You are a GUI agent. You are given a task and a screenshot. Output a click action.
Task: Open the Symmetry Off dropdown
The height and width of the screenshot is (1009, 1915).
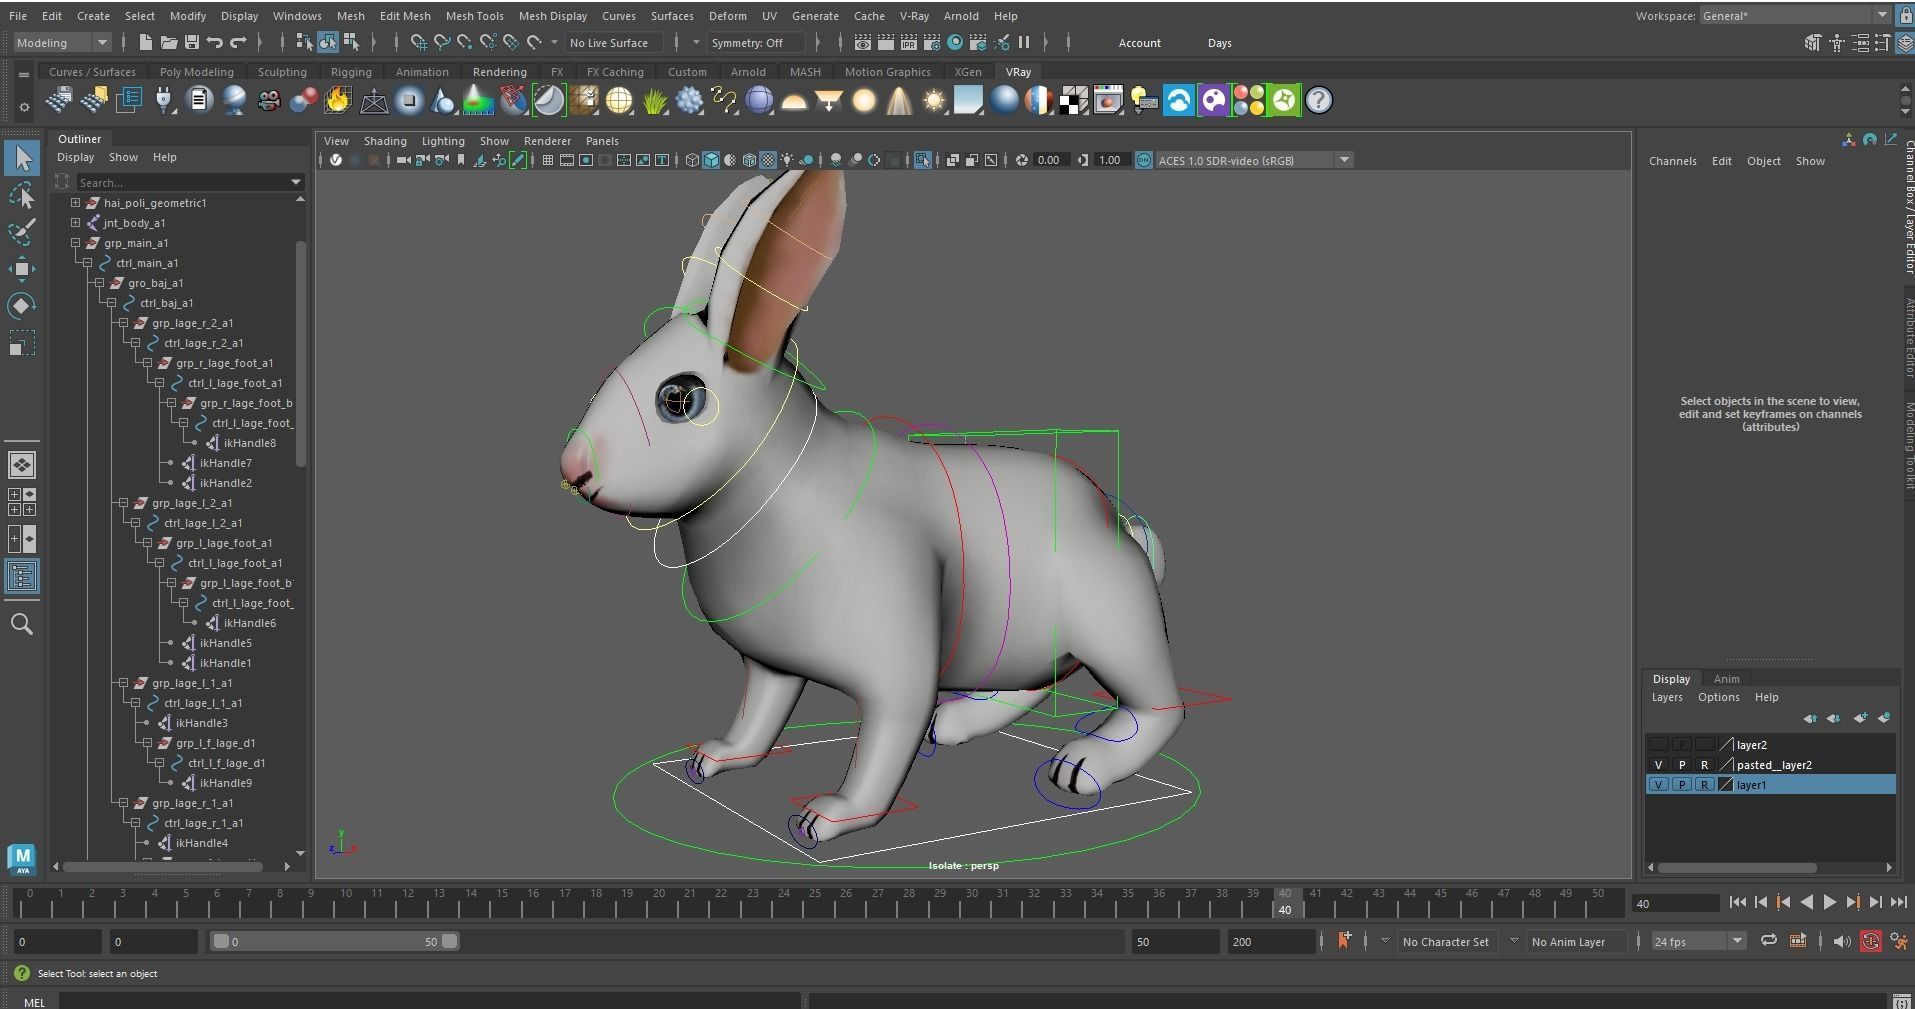pos(756,43)
